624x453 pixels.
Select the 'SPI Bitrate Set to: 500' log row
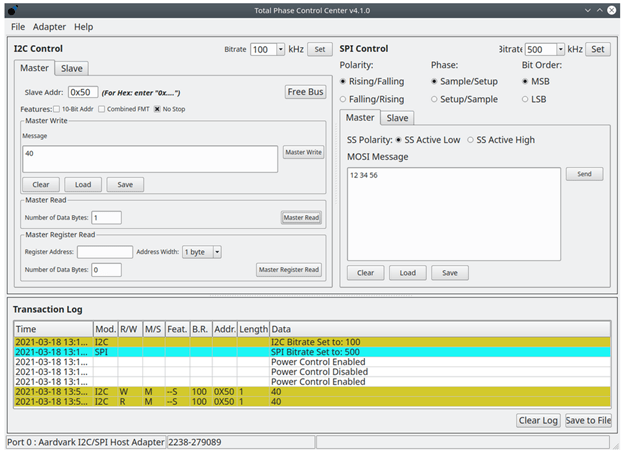pos(312,352)
